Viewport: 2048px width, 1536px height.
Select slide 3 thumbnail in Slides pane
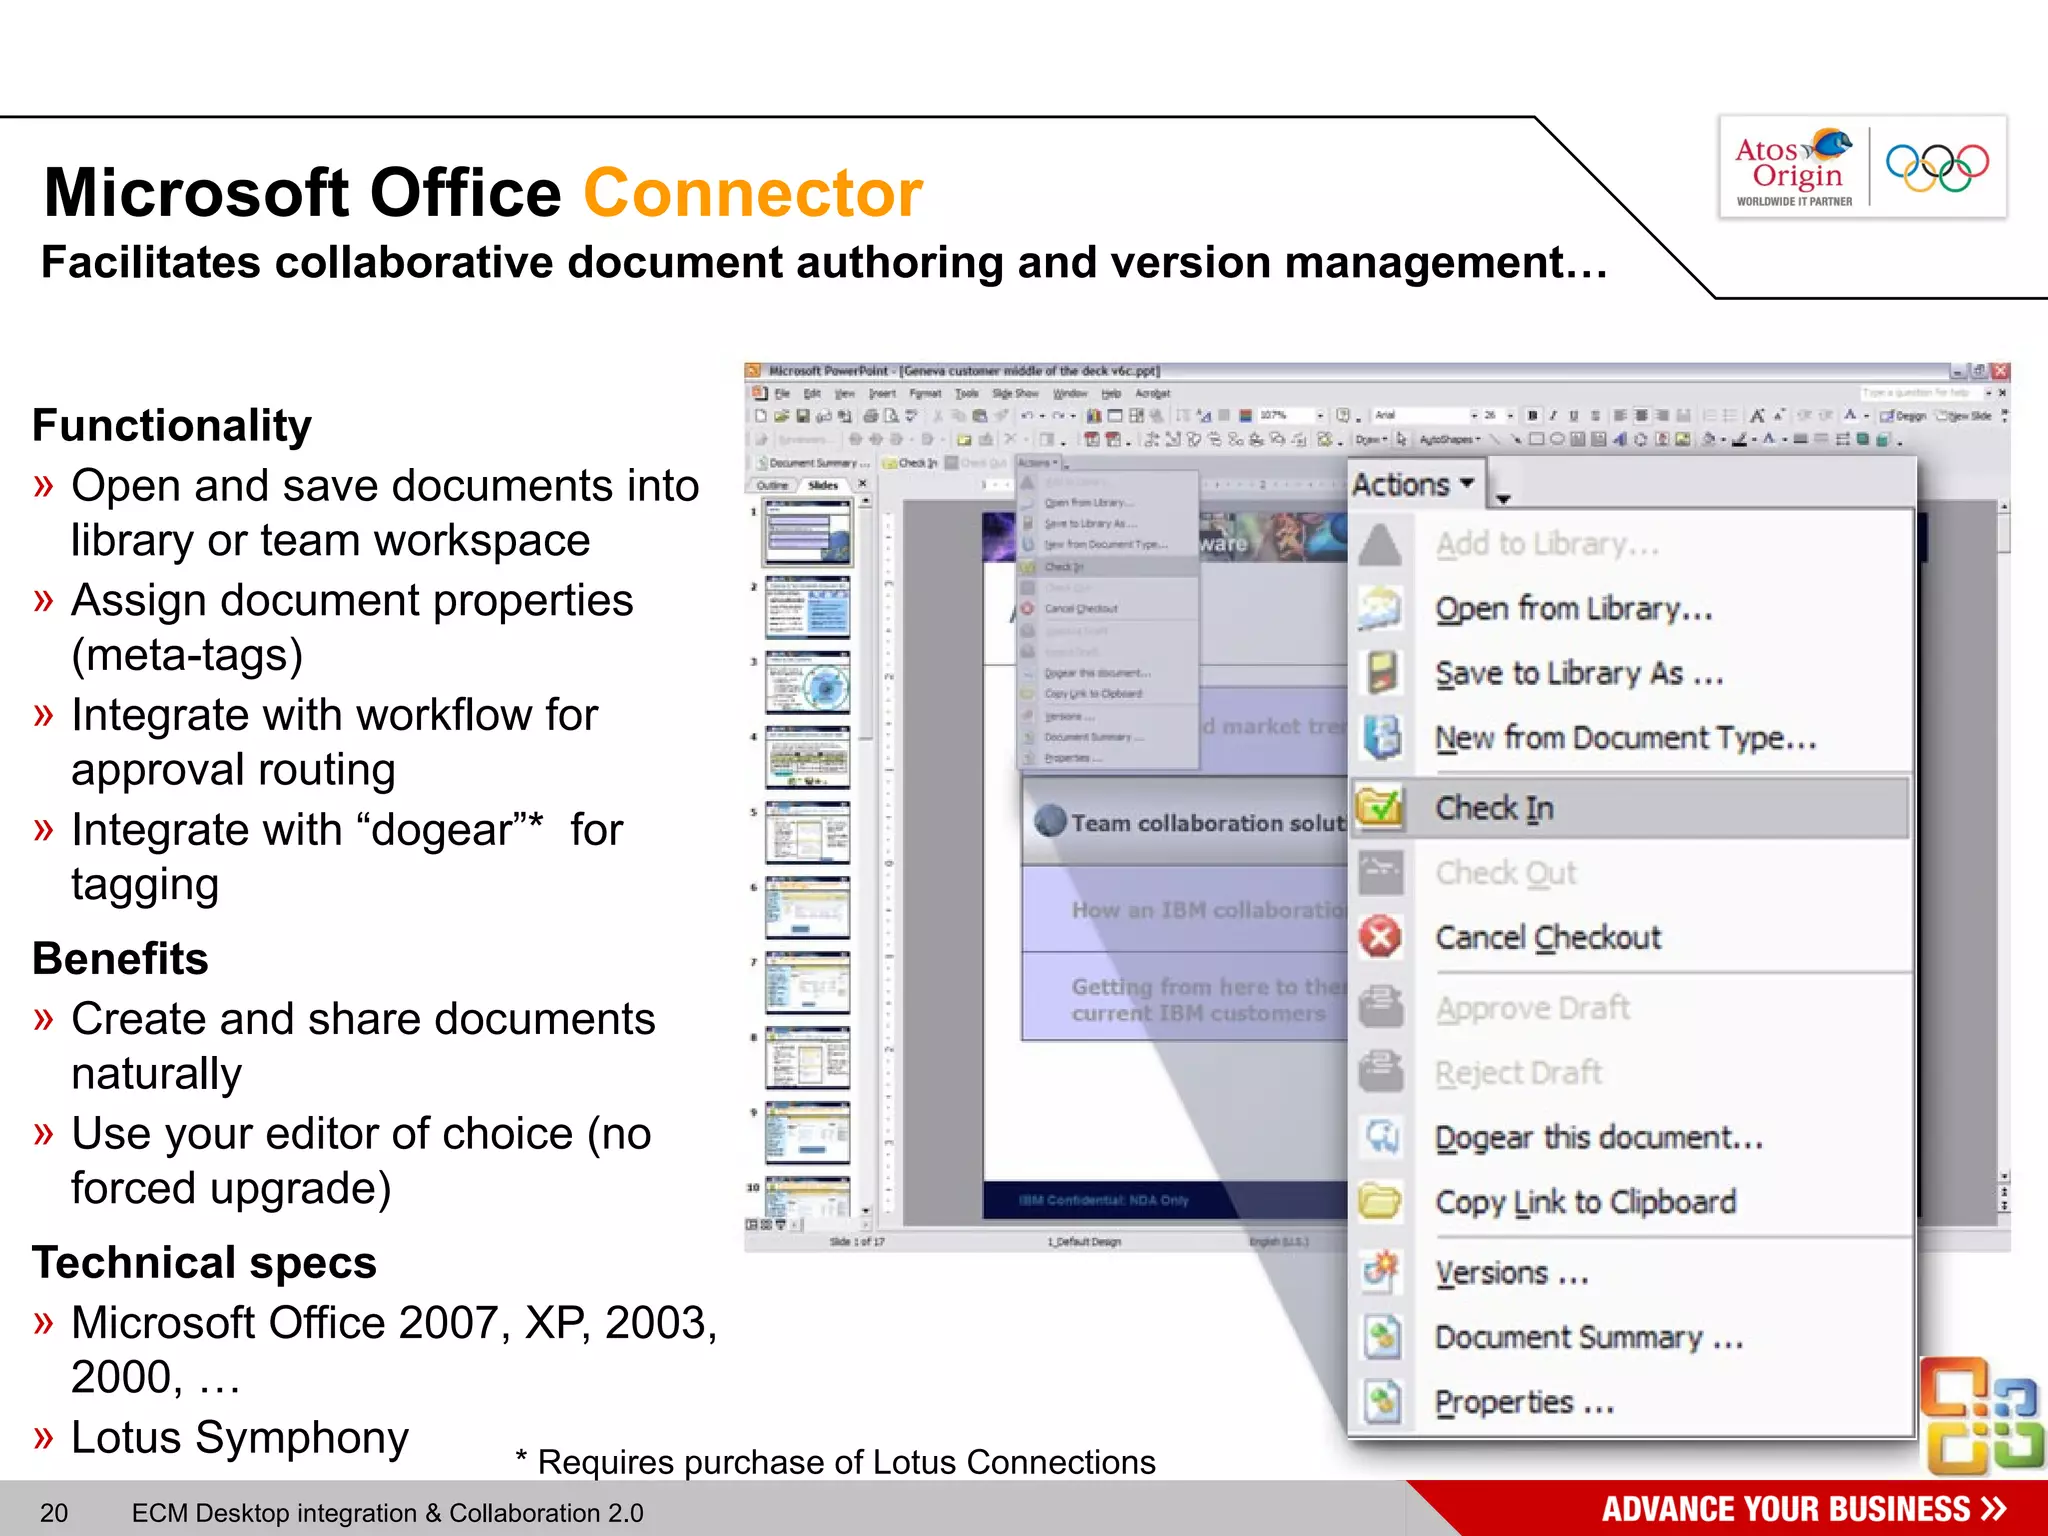coord(807,682)
